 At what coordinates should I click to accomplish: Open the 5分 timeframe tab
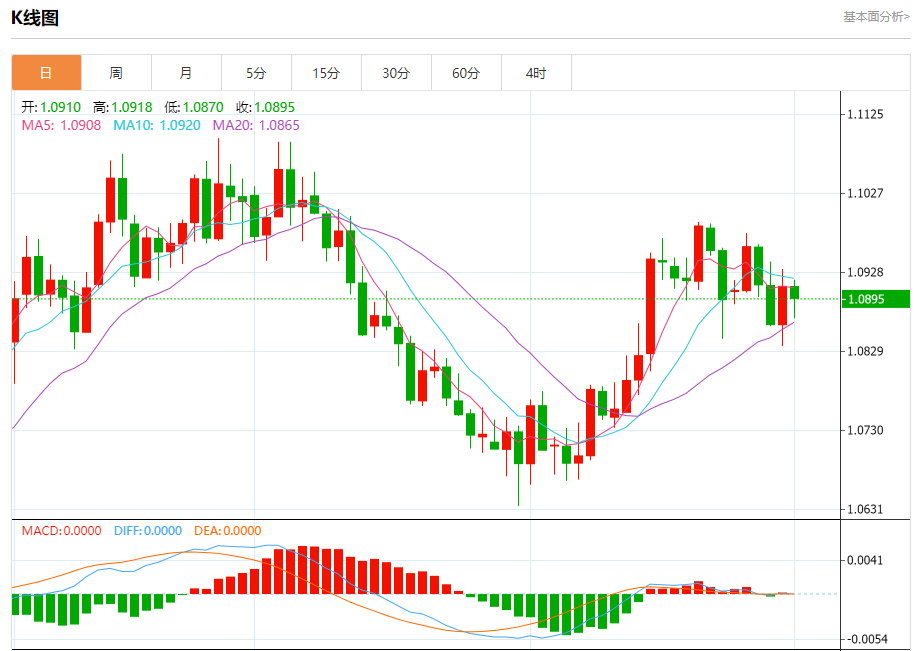point(256,73)
